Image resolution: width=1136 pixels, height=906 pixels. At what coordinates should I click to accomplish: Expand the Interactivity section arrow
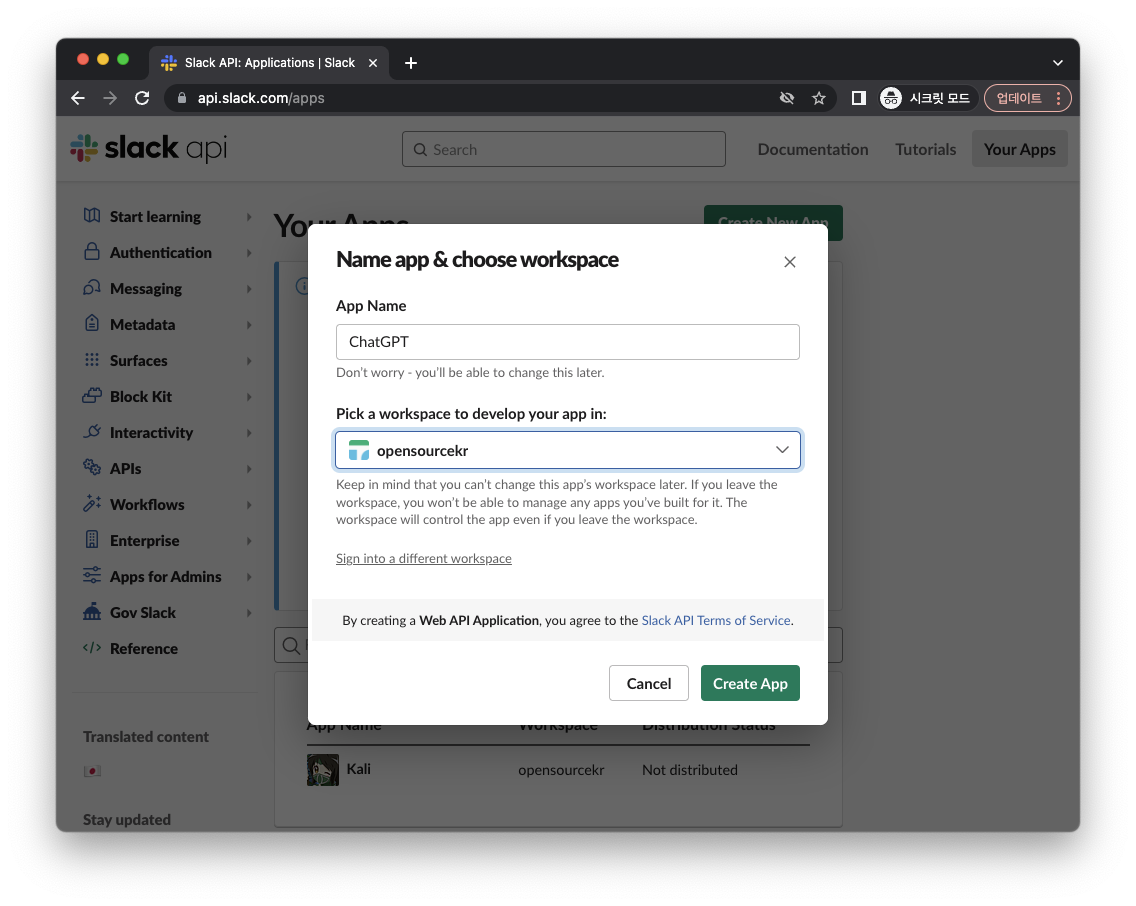[x=248, y=433]
